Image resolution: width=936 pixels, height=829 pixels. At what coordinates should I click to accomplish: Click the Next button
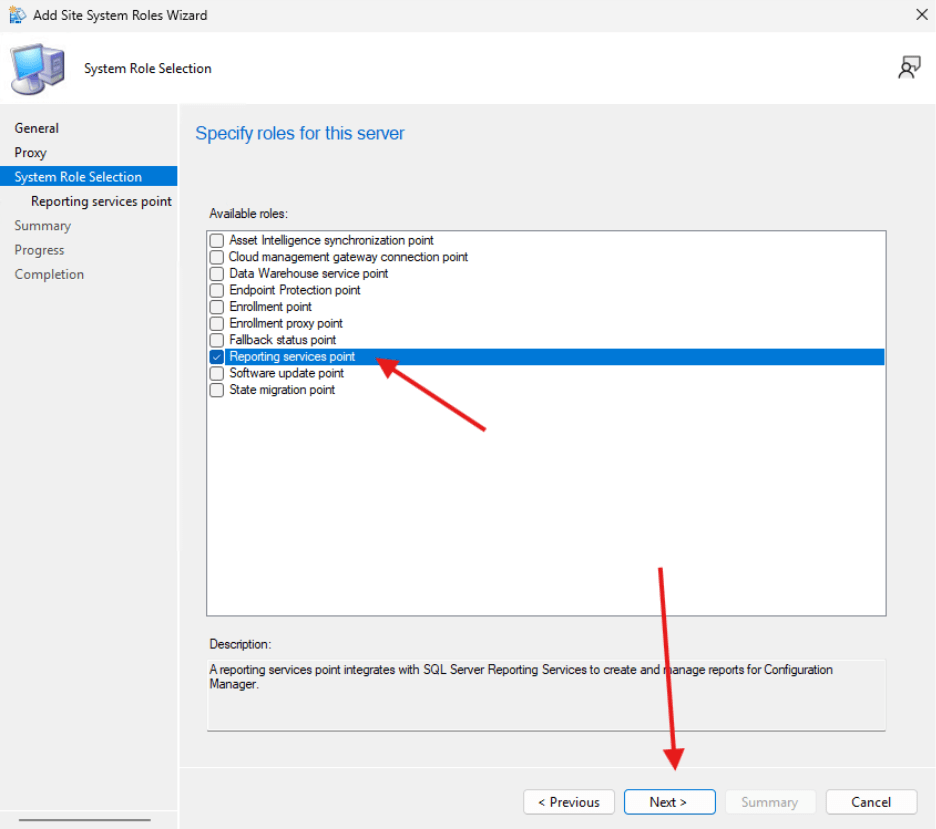[669, 802]
